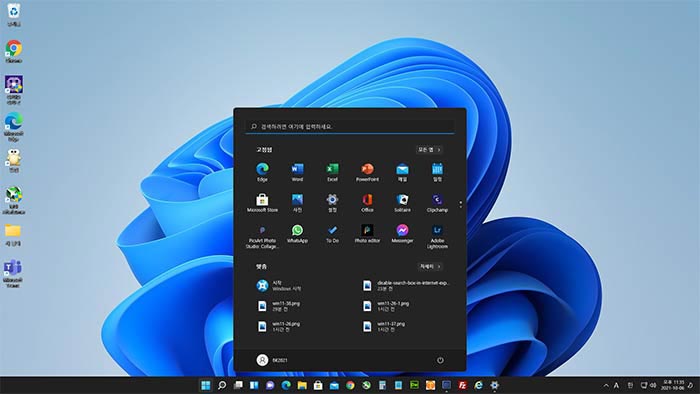Open Microsoft Store in Start menu
The height and width of the screenshot is (394, 700).
tap(262, 203)
